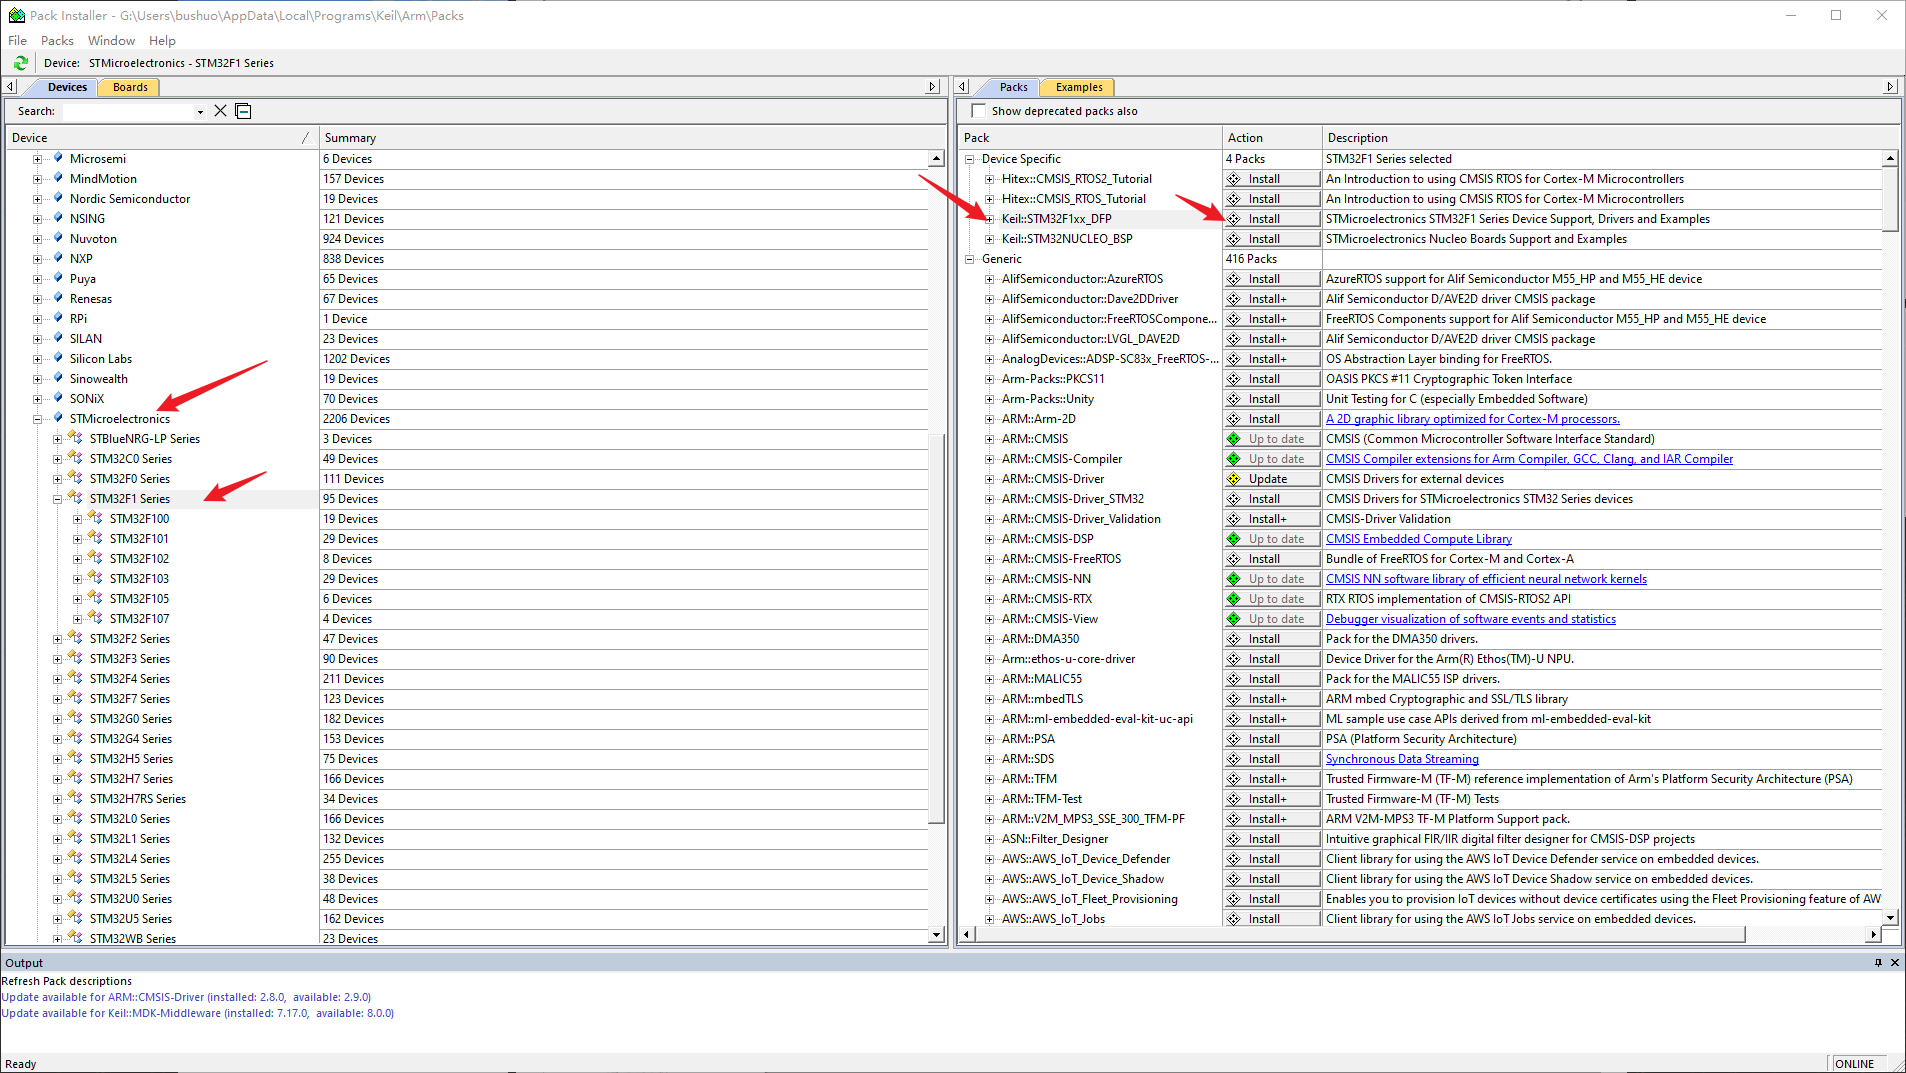Viewport: 1906px width, 1073px height.
Task: Click the Microsemi vendor icon
Action: (58, 158)
